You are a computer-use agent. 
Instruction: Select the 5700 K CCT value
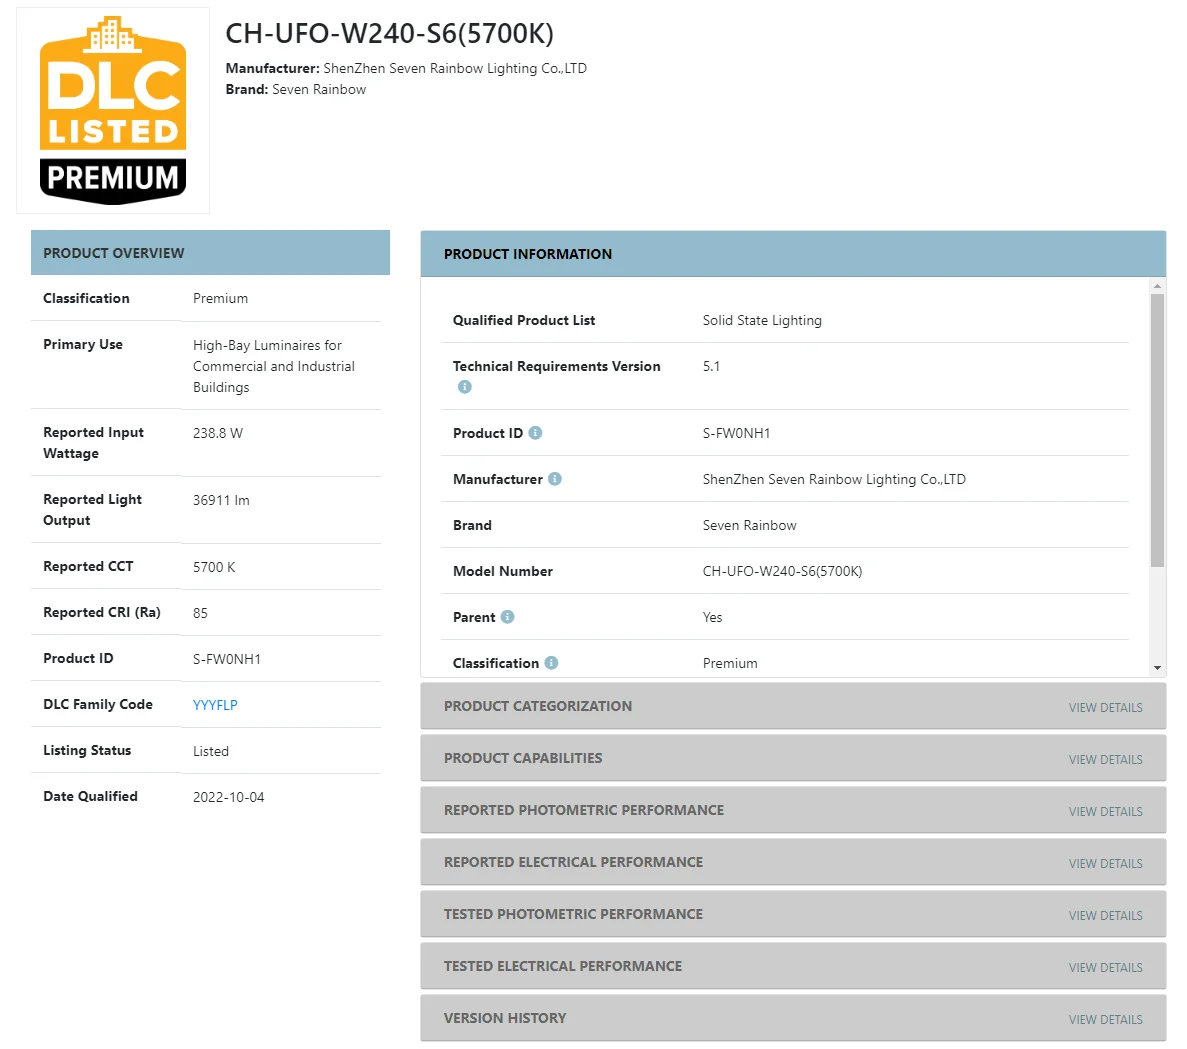point(214,568)
